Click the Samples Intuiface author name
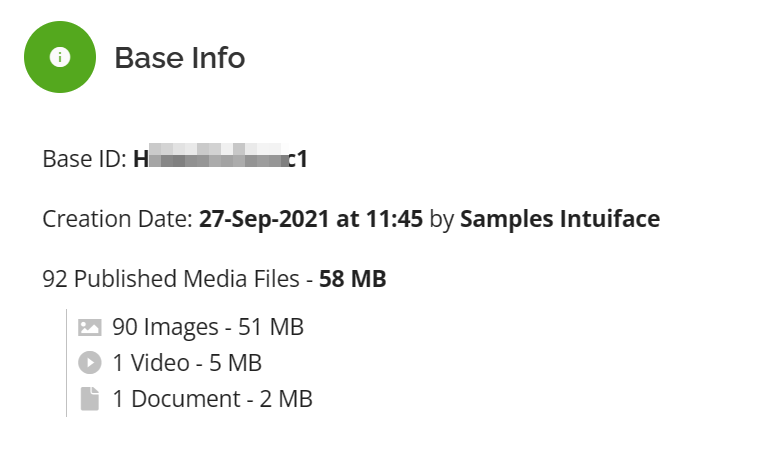This screenshot has height=465, width=760. point(560,219)
